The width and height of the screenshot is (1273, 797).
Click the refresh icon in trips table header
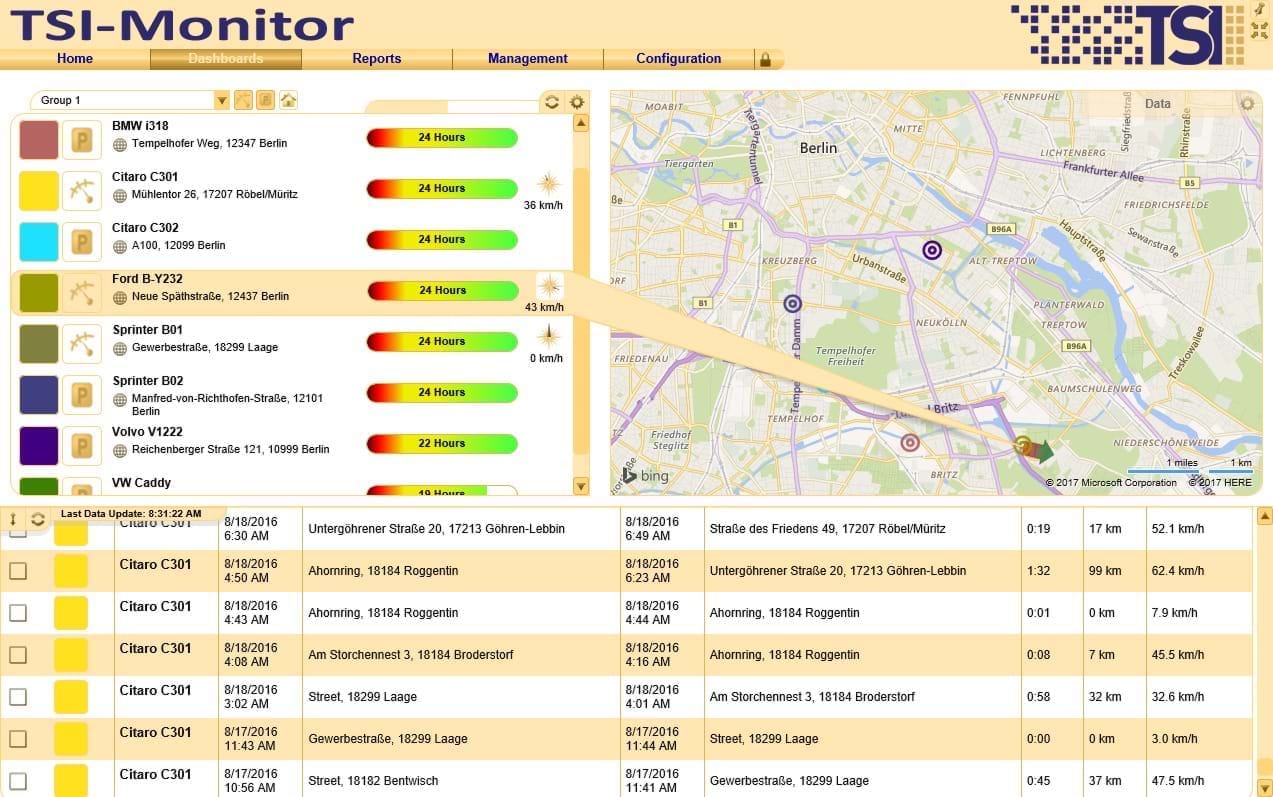coord(38,519)
